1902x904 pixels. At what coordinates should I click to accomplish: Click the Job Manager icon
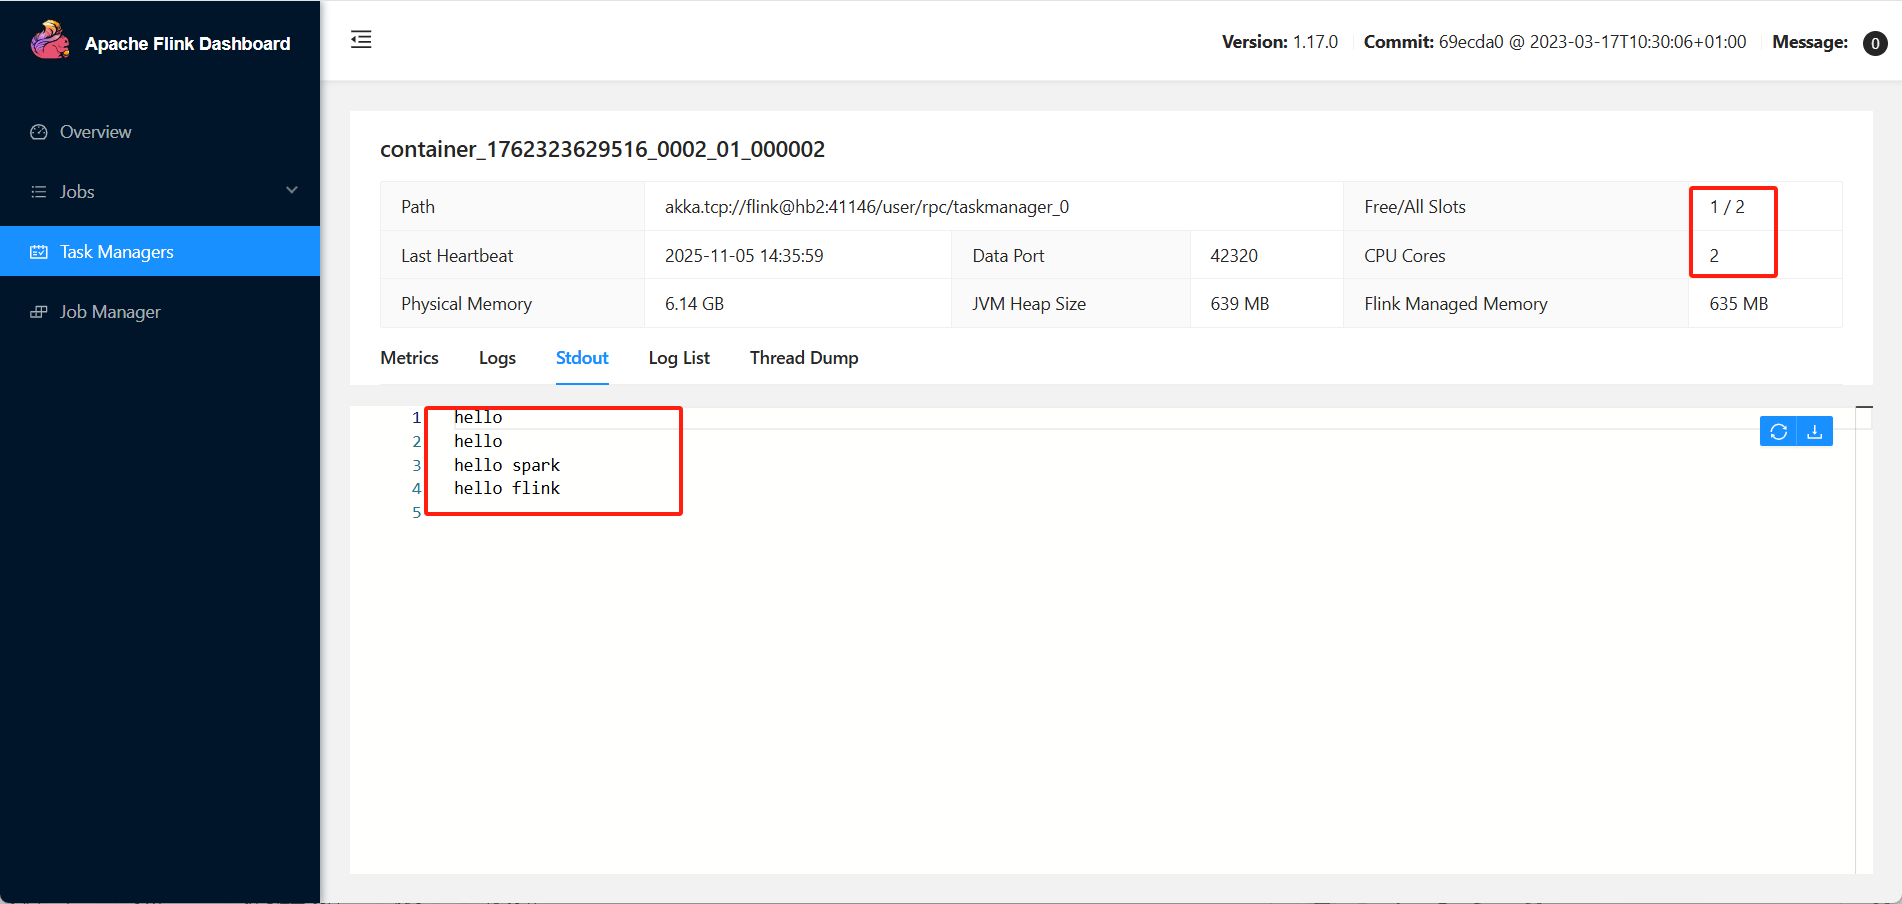tap(39, 312)
